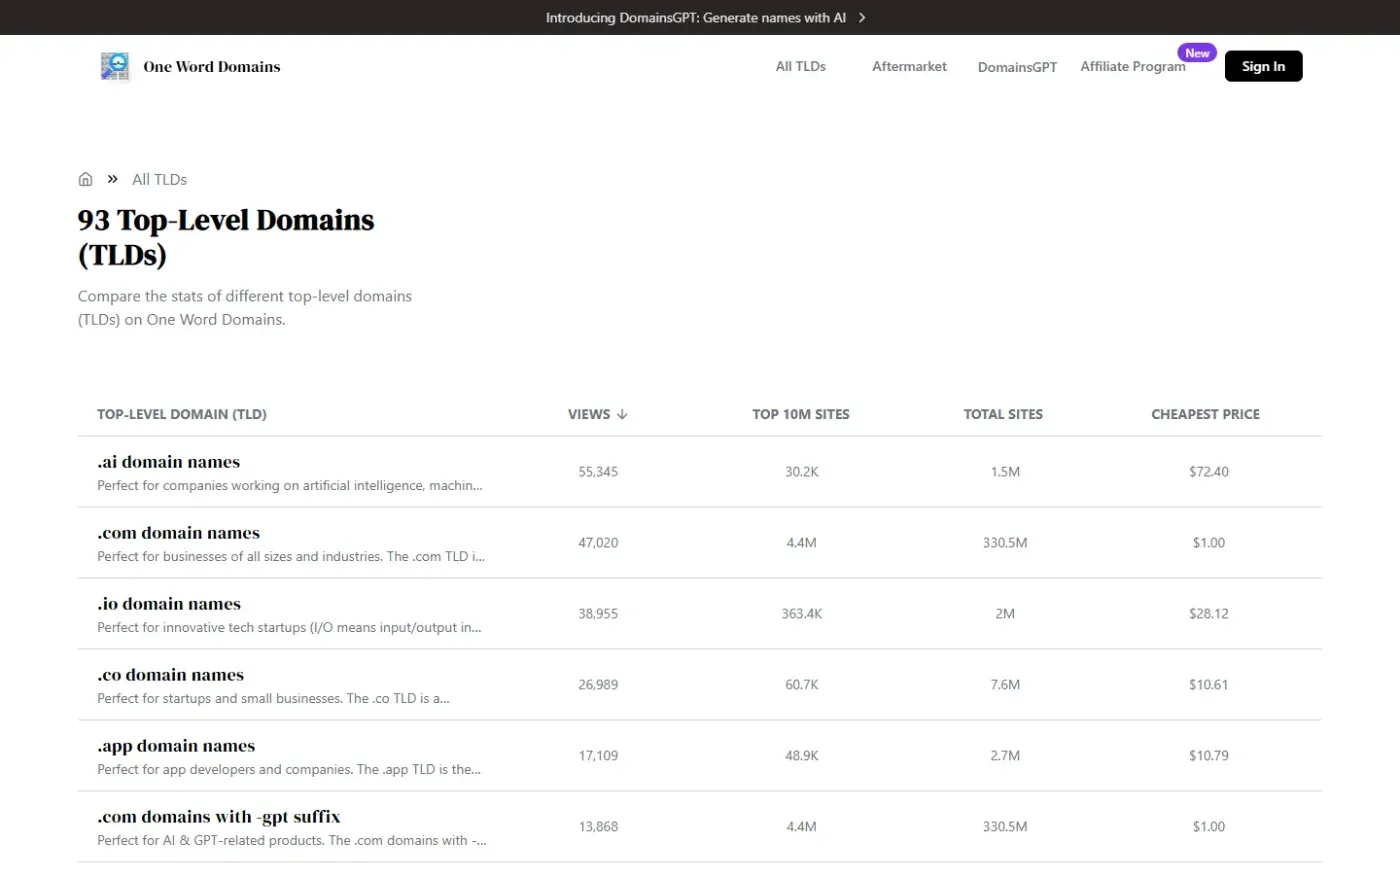Open the .app domain names row
The height and width of the screenshot is (875, 1400).
[x=700, y=756]
